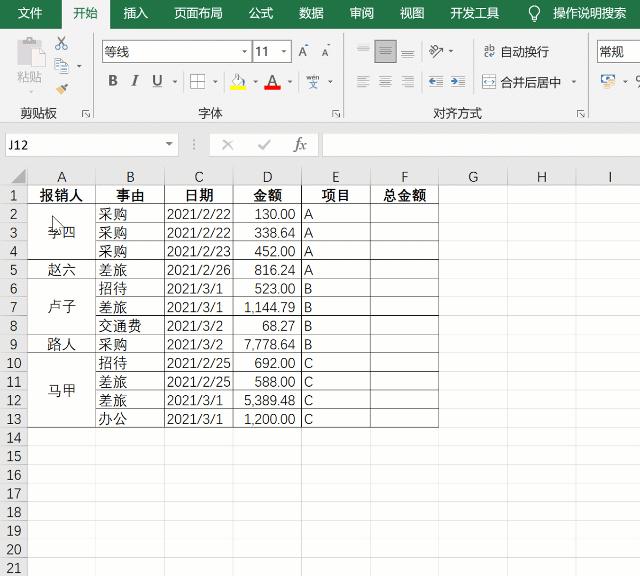Viewport: 640px width, 576px height.
Task: Click the wén phonetic guide icon
Action: pos(313,81)
